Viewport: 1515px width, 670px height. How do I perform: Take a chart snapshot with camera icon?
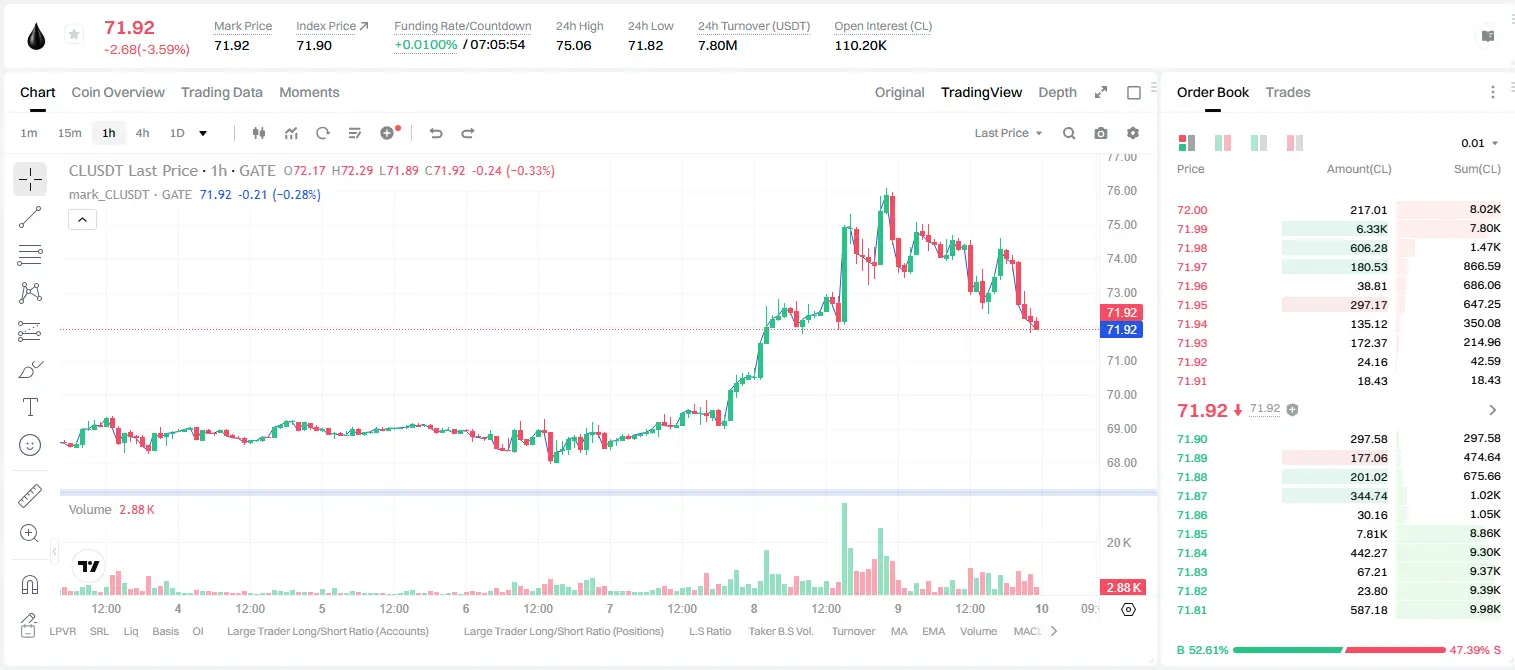coord(1101,133)
